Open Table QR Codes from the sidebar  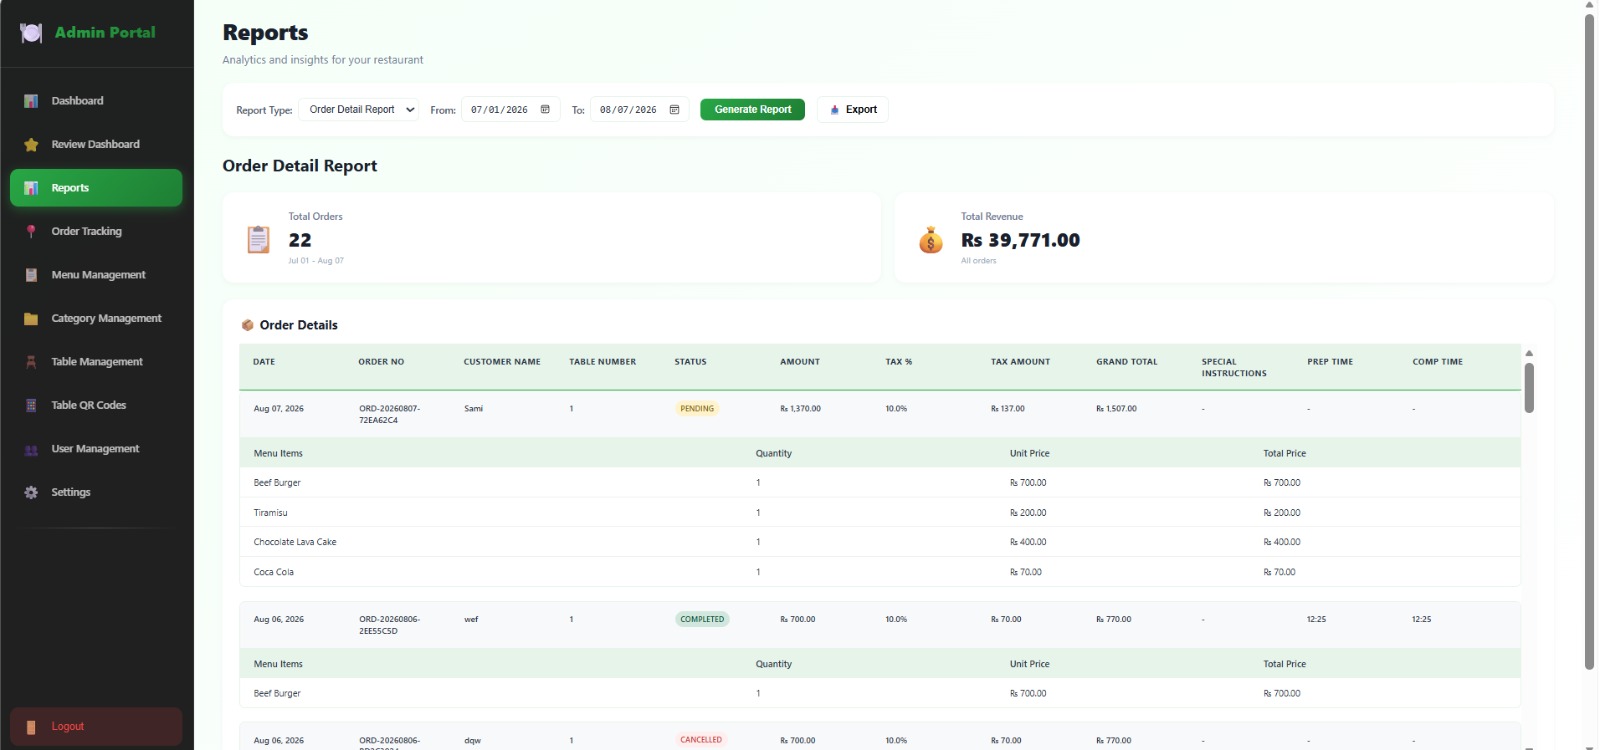coord(96,405)
